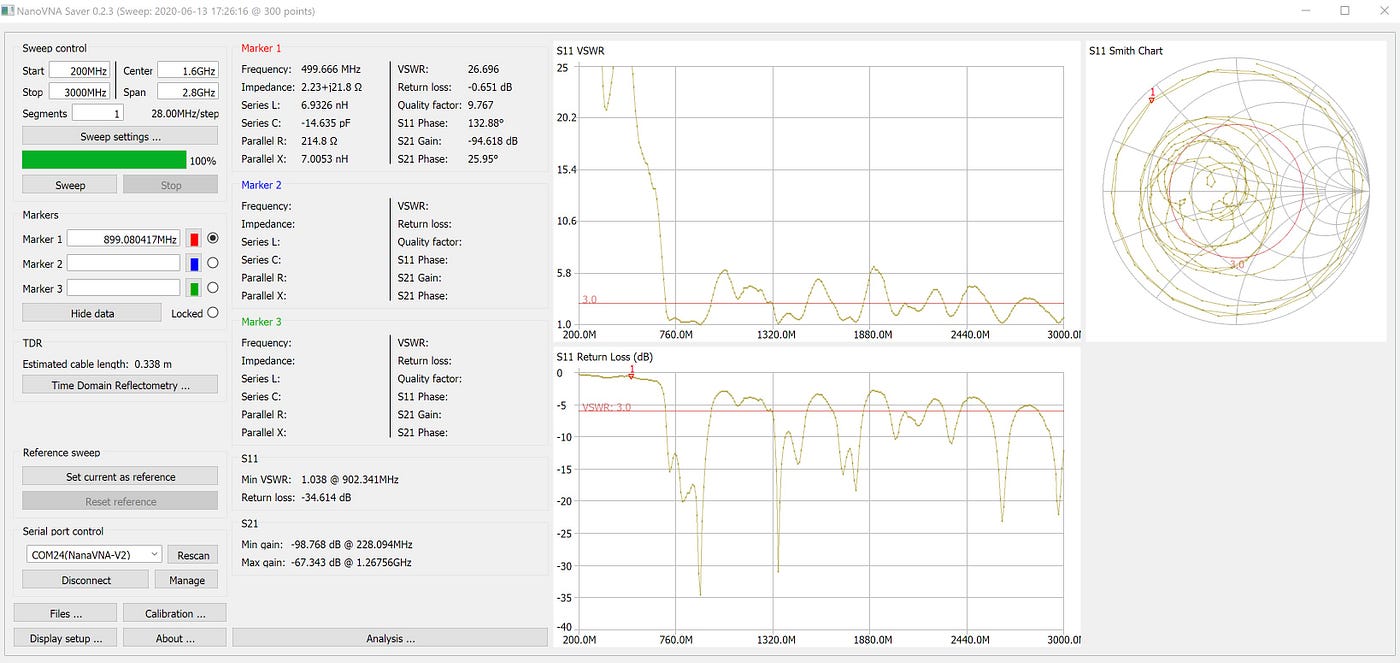
Task: Click the S21 Gain value -94.618 dB
Action: (x=492, y=141)
